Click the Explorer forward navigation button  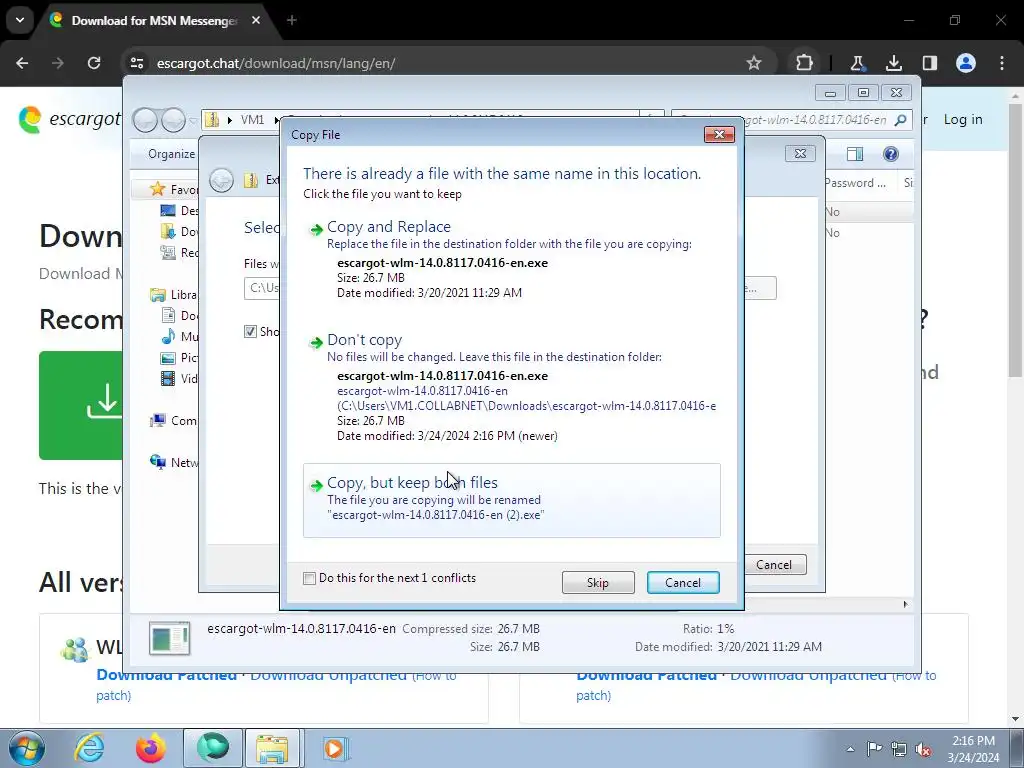[x=173, y=120]
